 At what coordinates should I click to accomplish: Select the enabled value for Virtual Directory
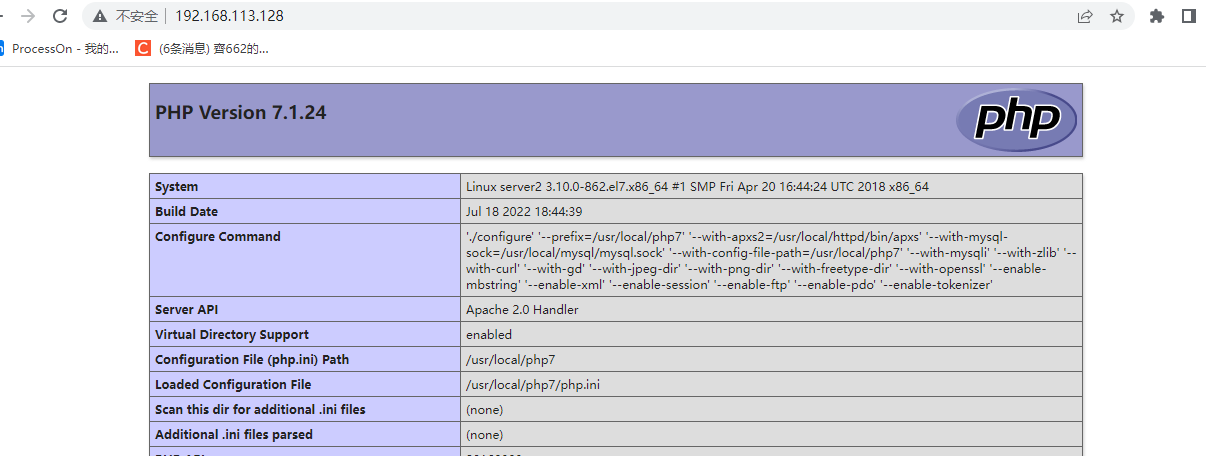[x=489, y=335]
